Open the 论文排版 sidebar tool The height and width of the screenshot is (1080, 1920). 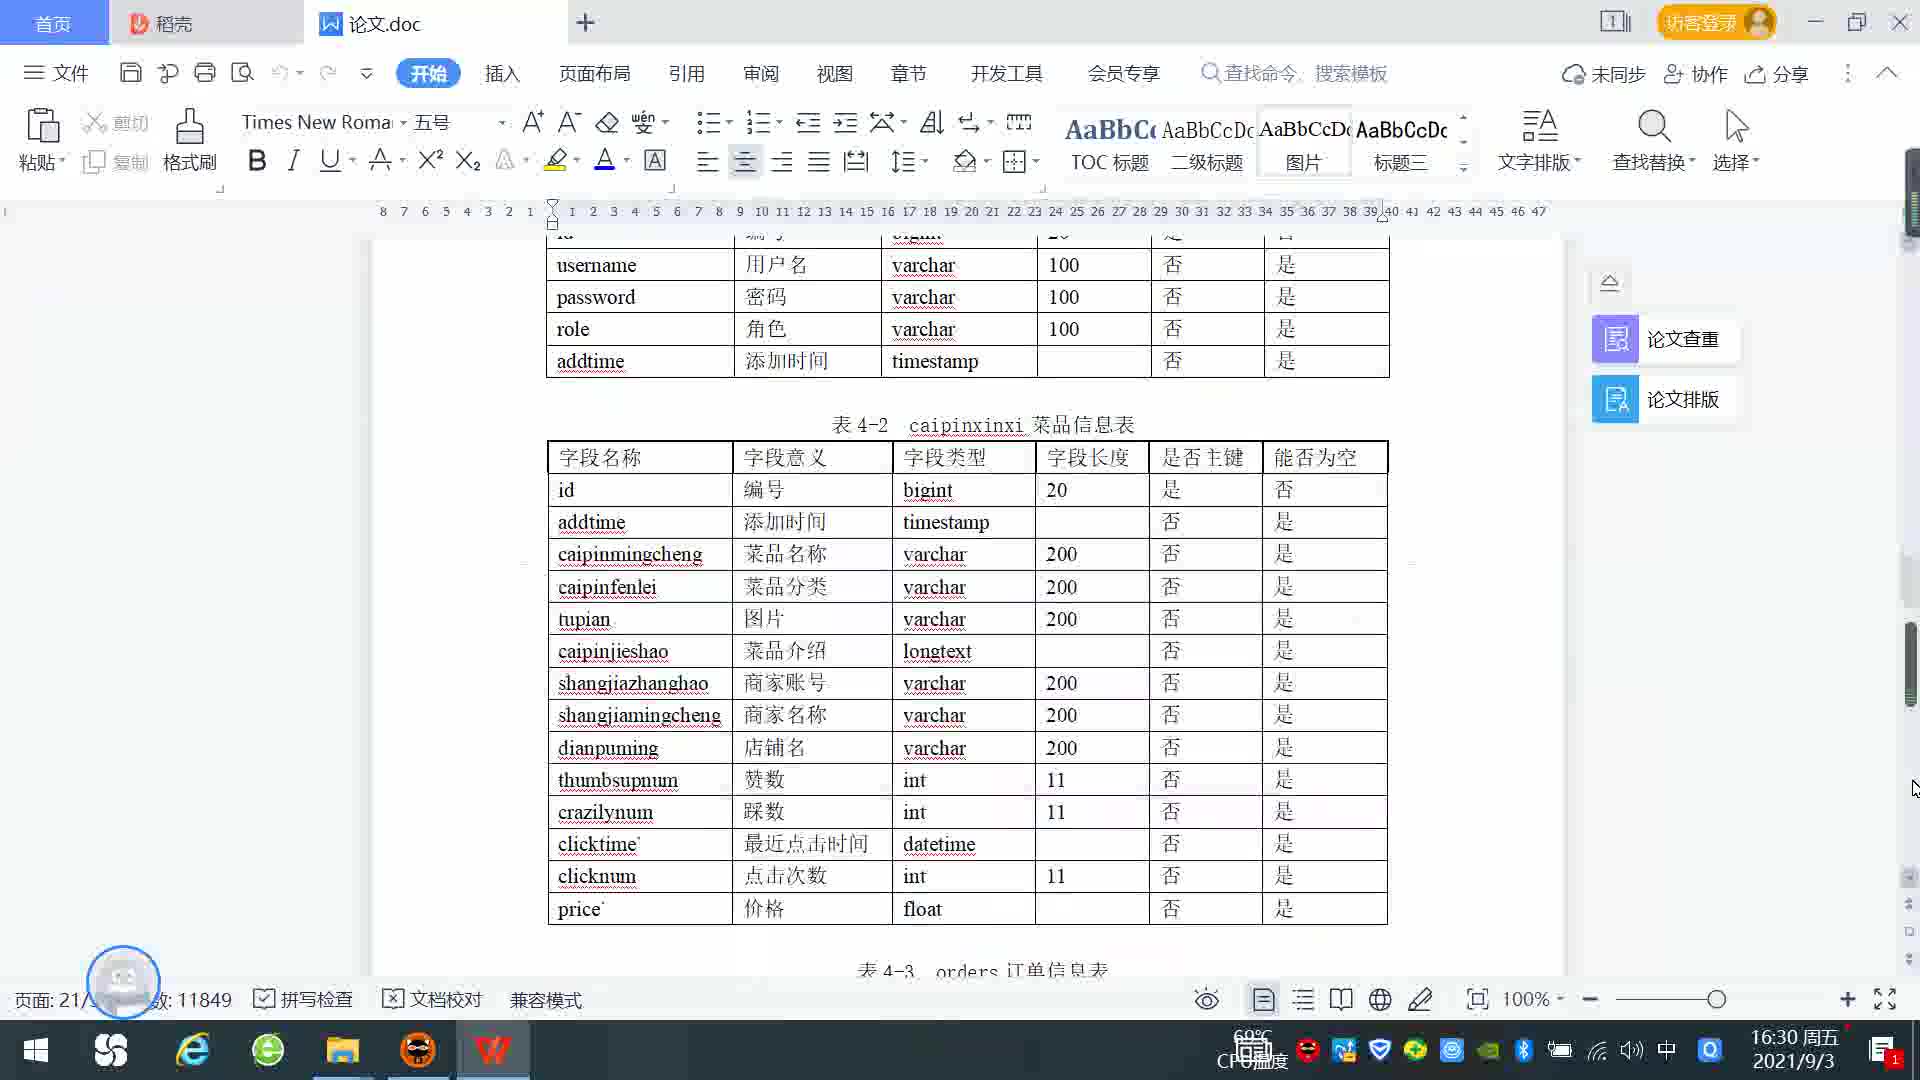(x=1664, y=399)
